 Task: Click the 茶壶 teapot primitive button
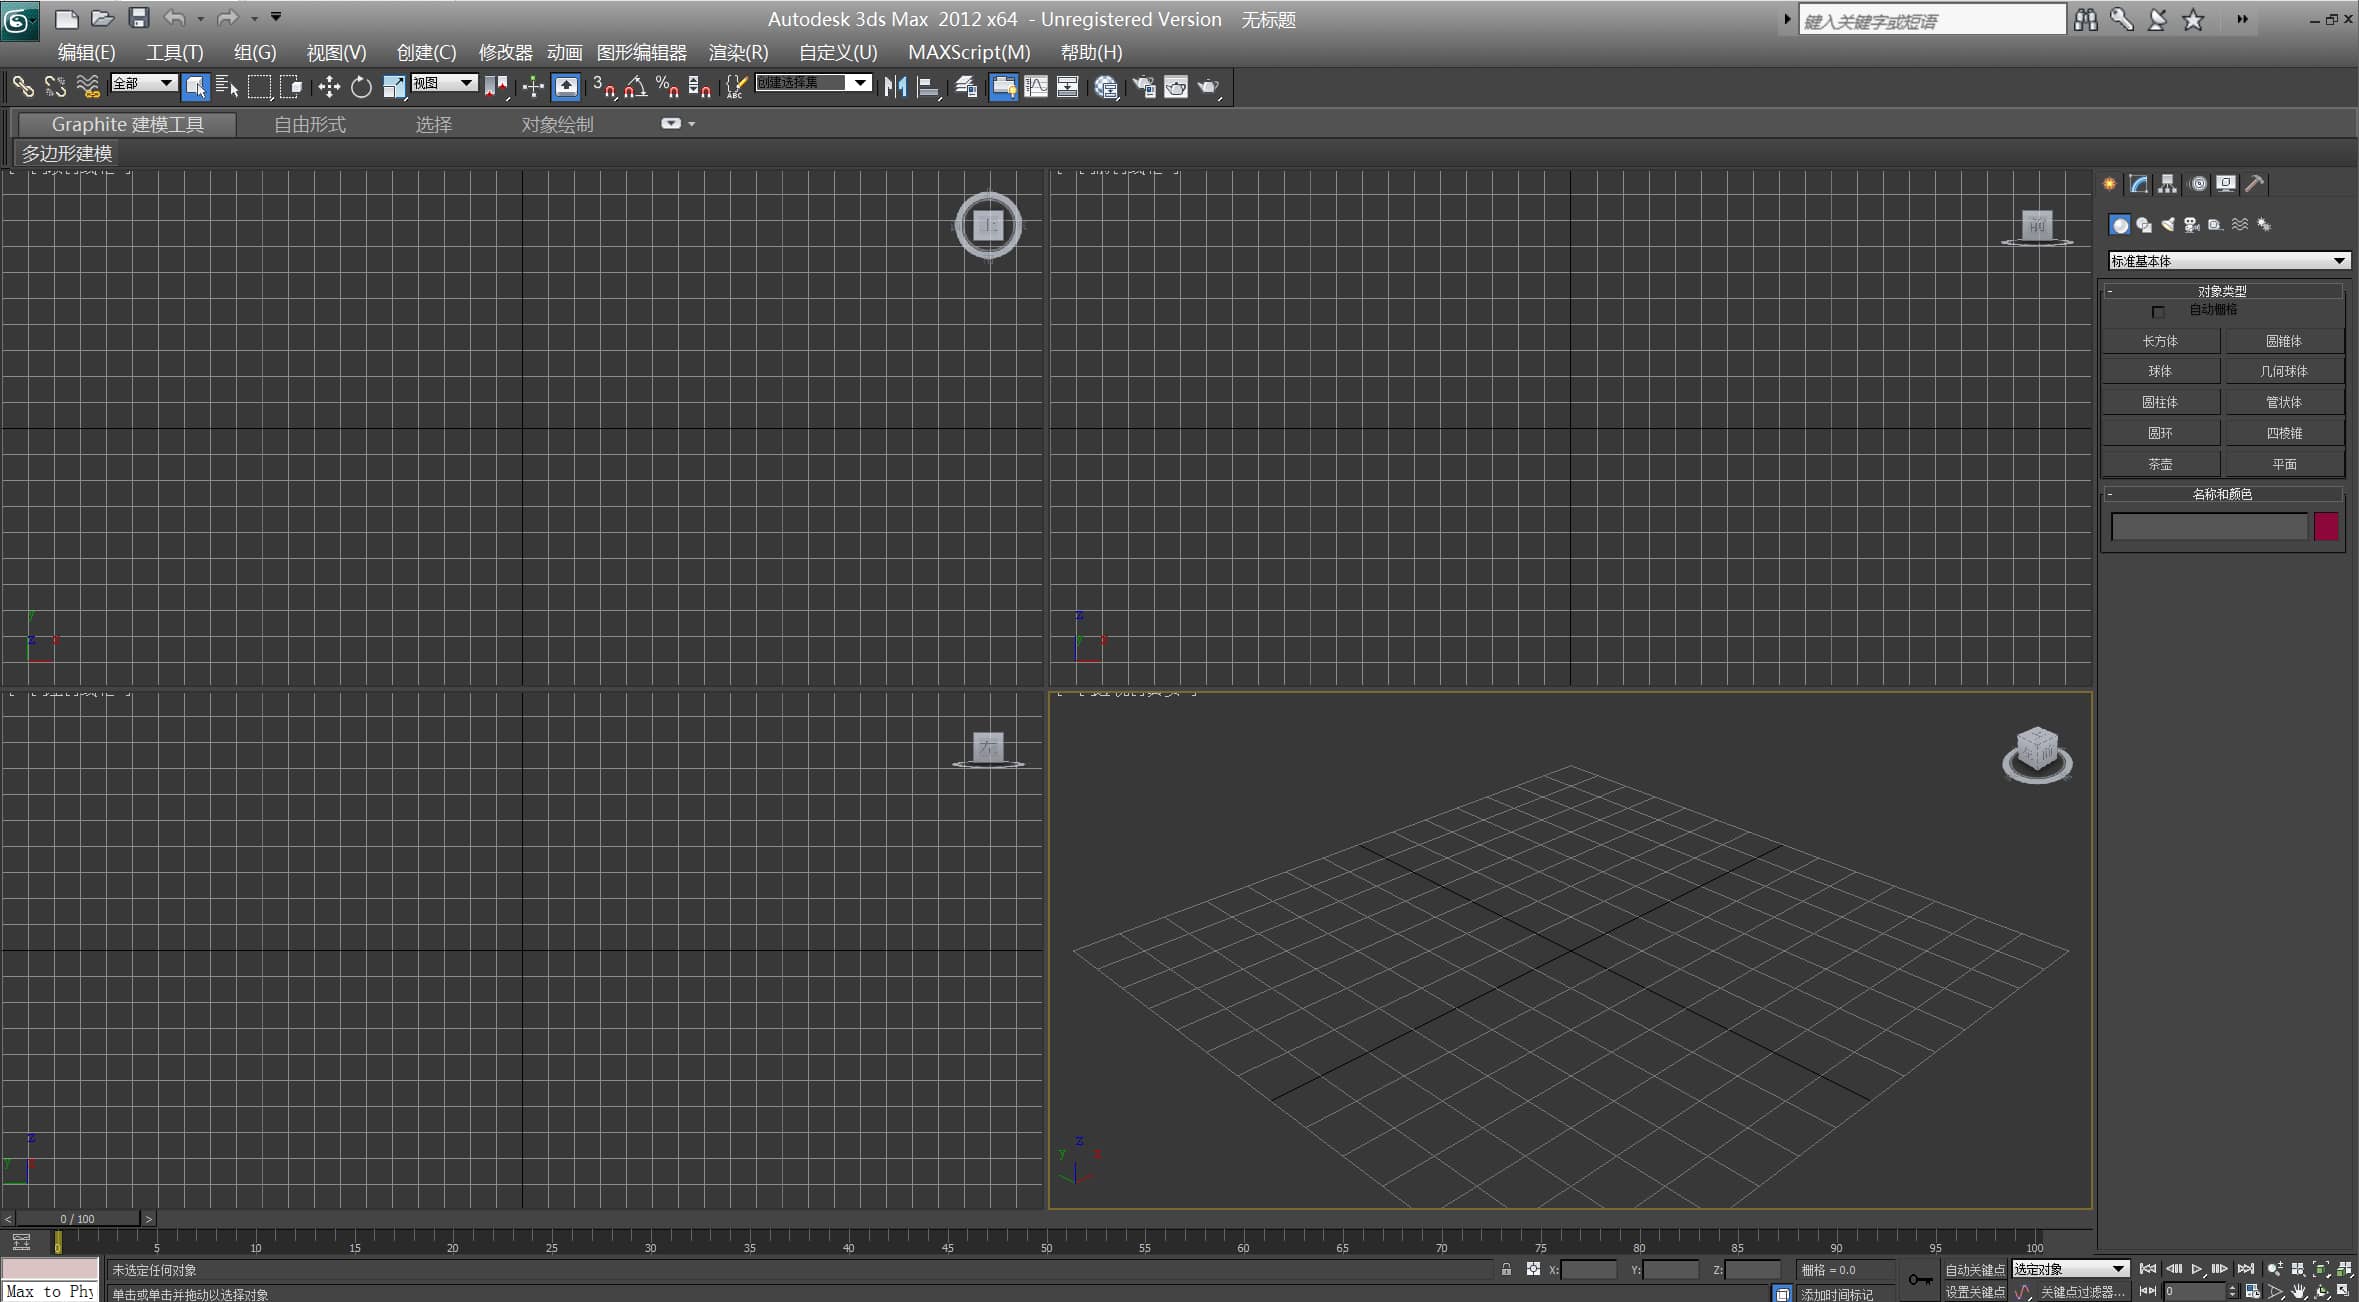pyautogui.click(x=2160, y=464)
